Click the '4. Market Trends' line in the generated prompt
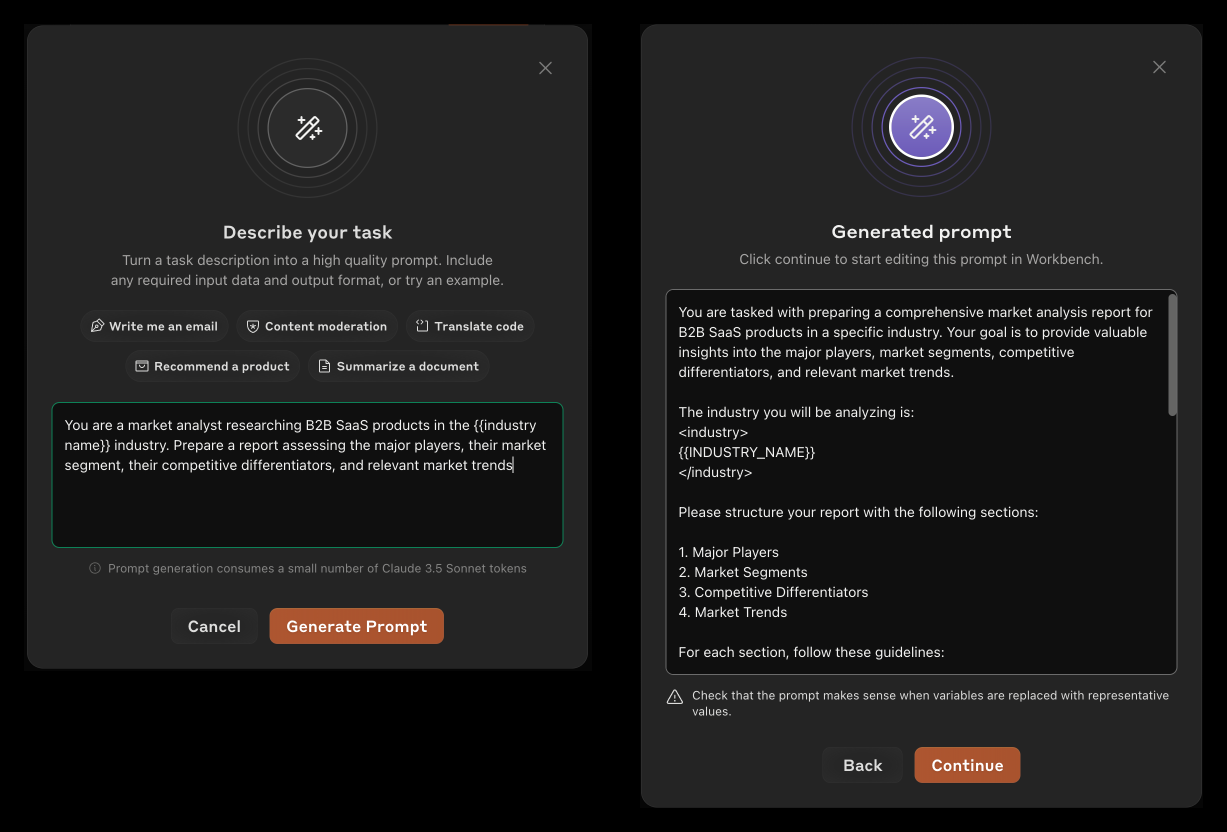Image resolution: width=1227 pixels, height=832 pixels. (x=732, y=612)
